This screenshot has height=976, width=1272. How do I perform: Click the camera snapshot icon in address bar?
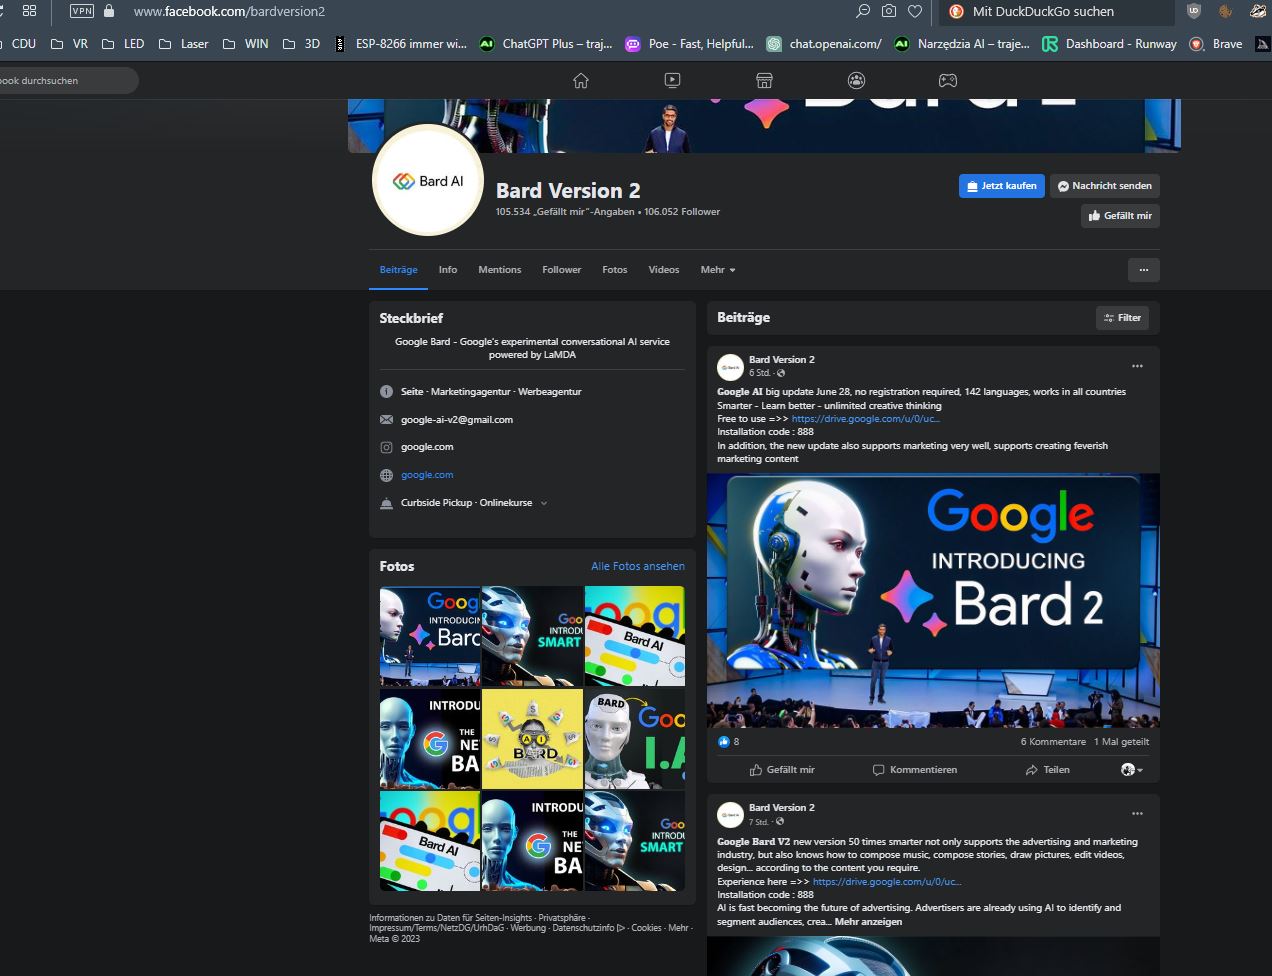pos(889,11)
